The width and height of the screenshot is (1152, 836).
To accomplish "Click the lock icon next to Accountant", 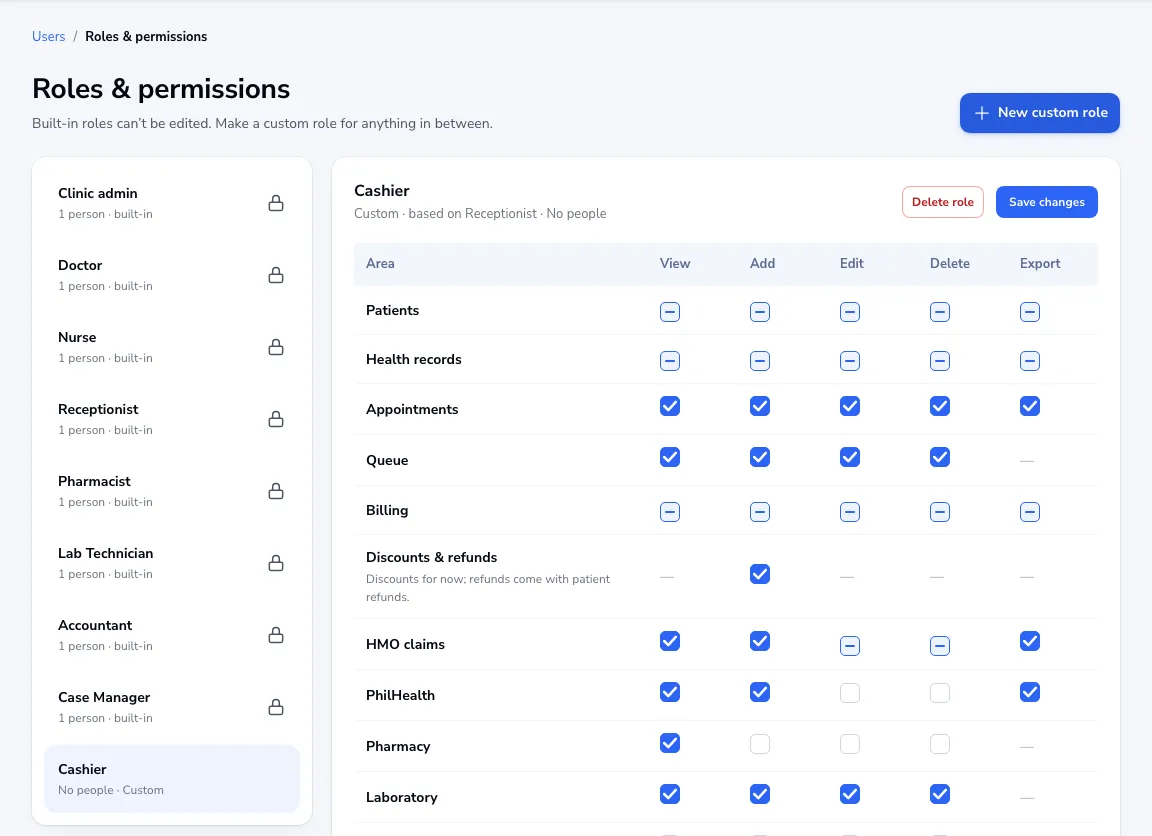I will [x=276, y=635].
